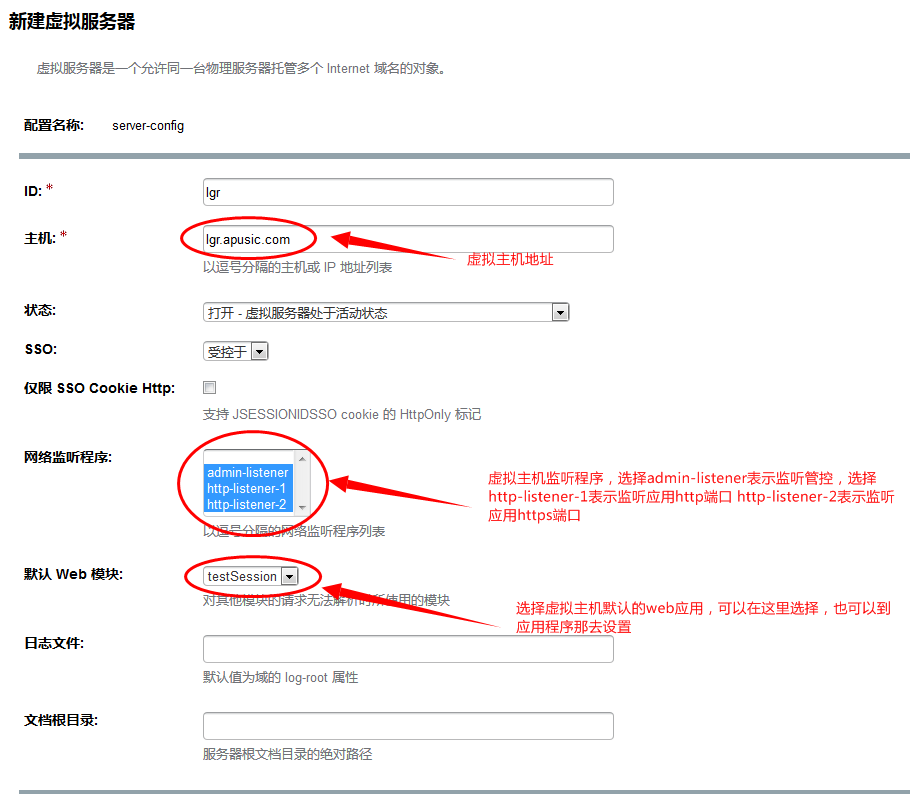Select http-listener-1 in the listener list
Image resolution: width=910 pixels, height=794 pixels.
(x=247, y=489)
